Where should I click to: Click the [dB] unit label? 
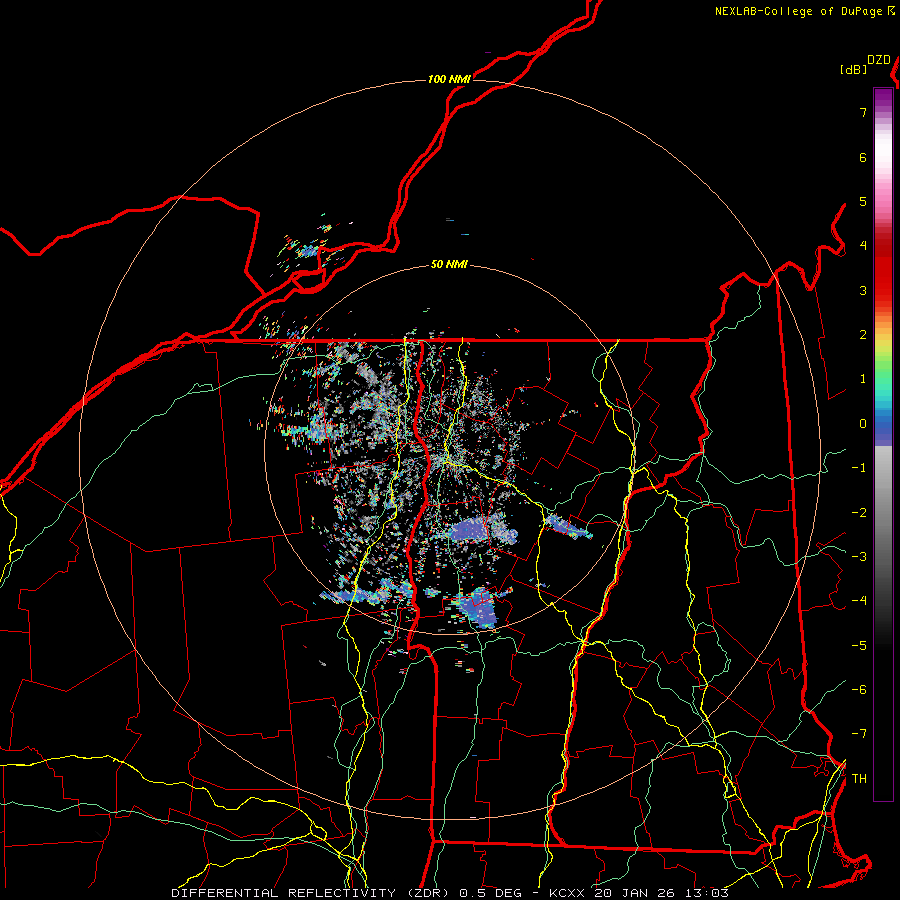pyautogui.click(x=854, y=69)
